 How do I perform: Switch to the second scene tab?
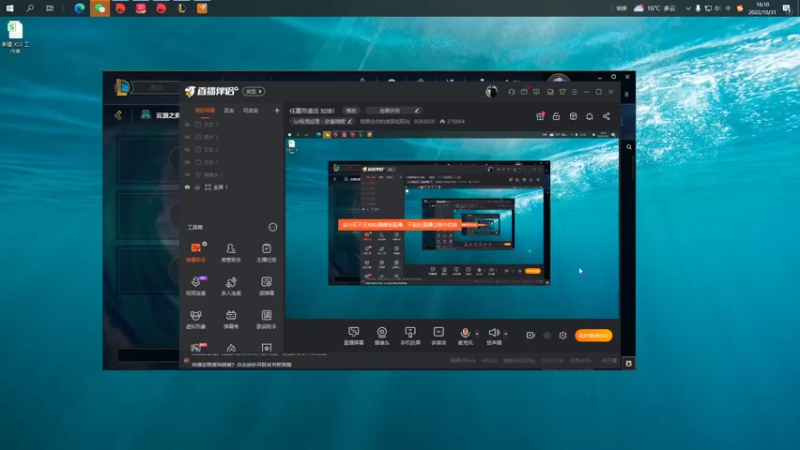click(229, 111)
